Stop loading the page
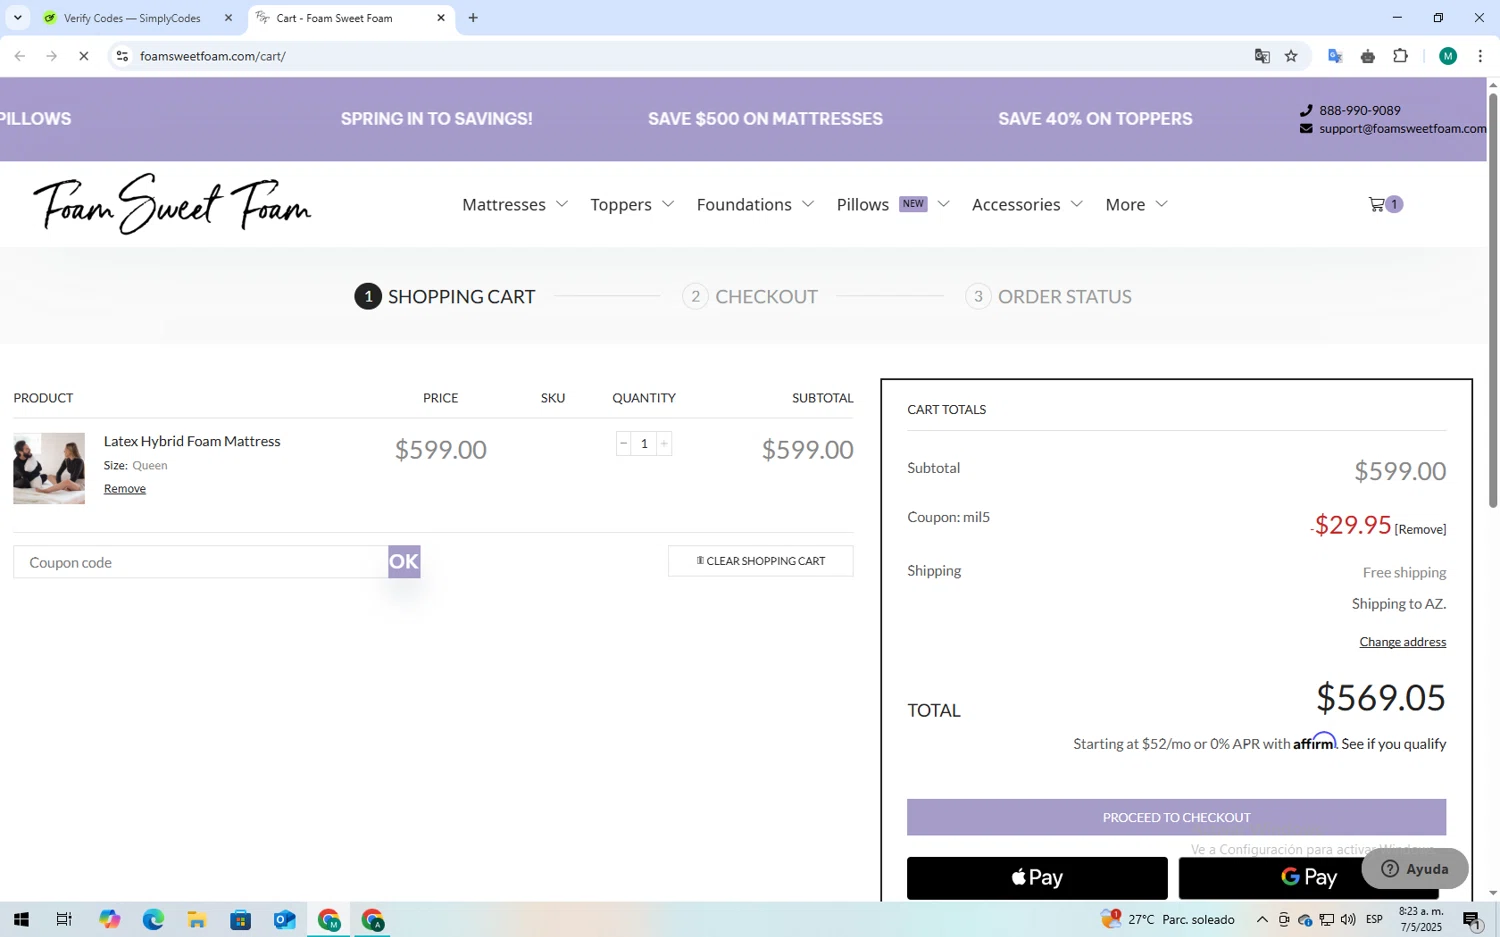Image resolution: width=1500 pixels, height=937 pixels. (84, 56)
